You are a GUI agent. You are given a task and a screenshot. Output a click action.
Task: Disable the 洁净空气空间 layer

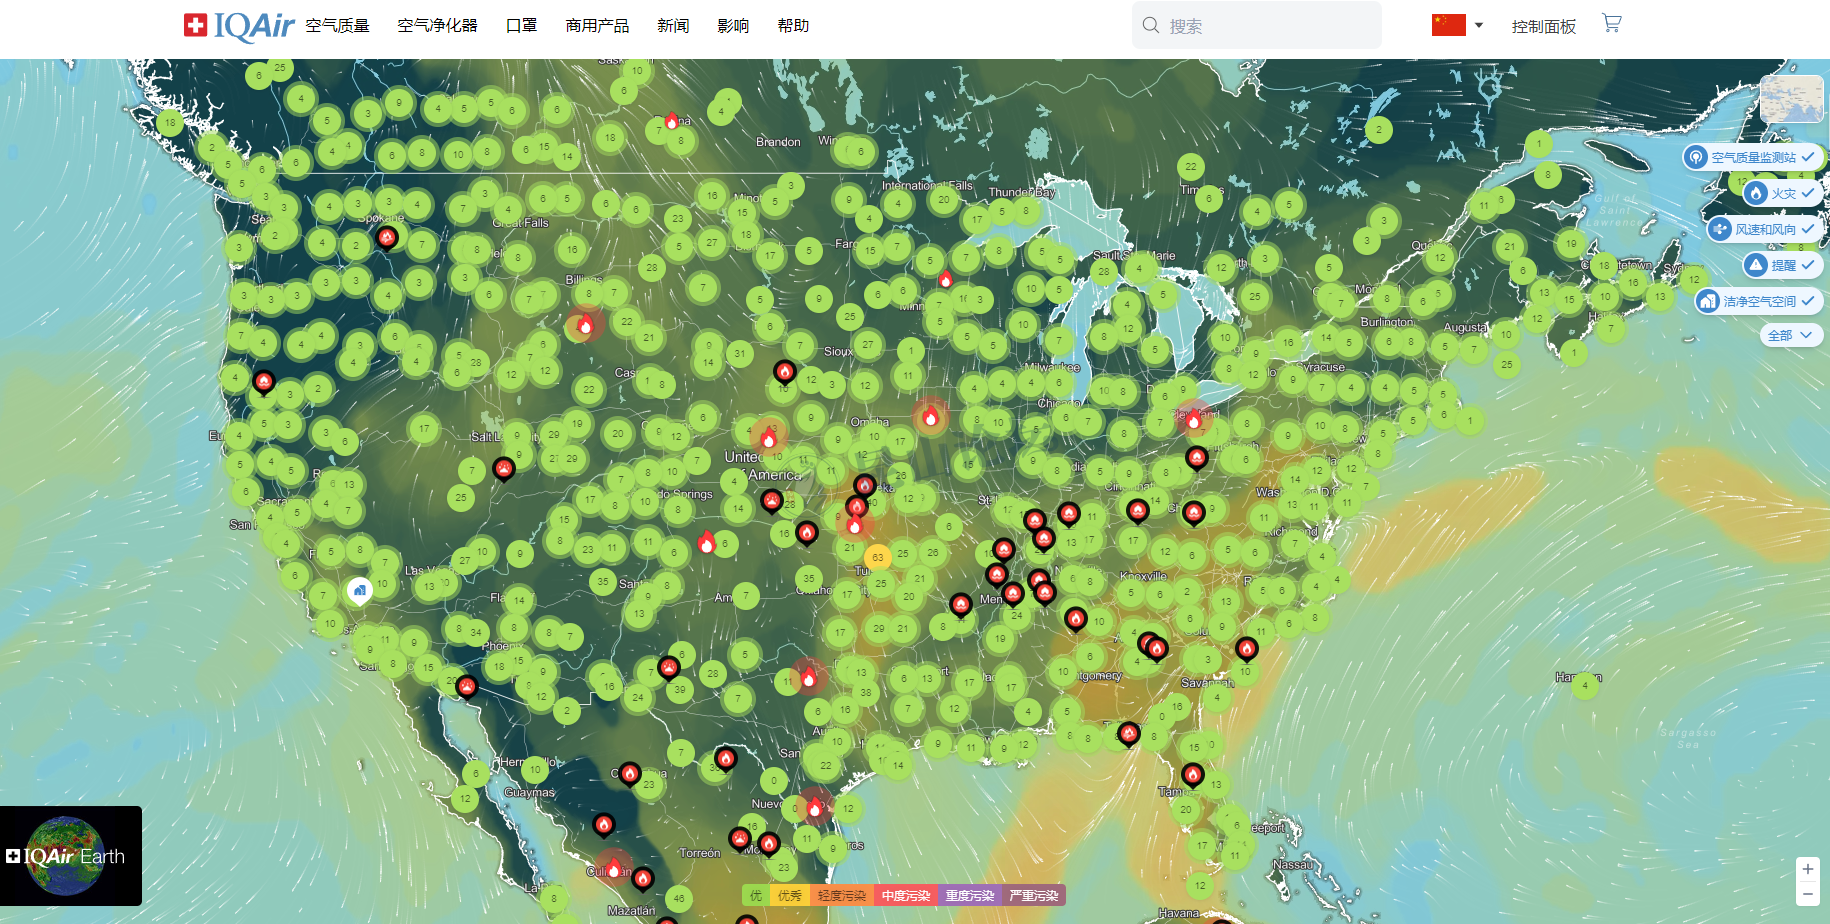click(1808, 301)
